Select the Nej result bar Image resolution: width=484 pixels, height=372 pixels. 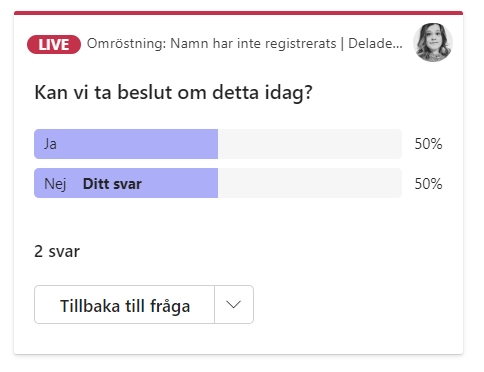click(x=218, y=183)
